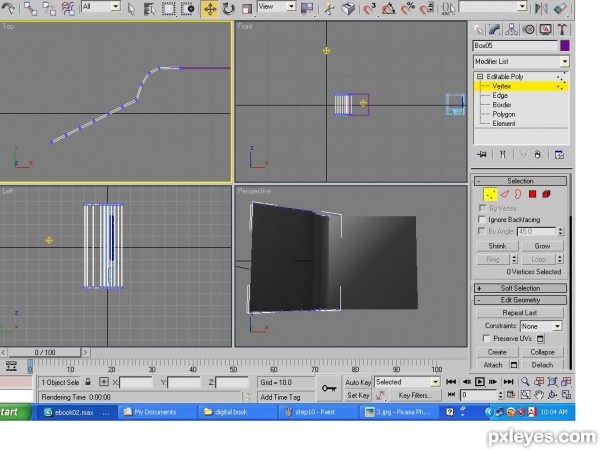Screen dimensions: 600x450
Task: Click the Box05 object name field
Action: coord(515,46)
